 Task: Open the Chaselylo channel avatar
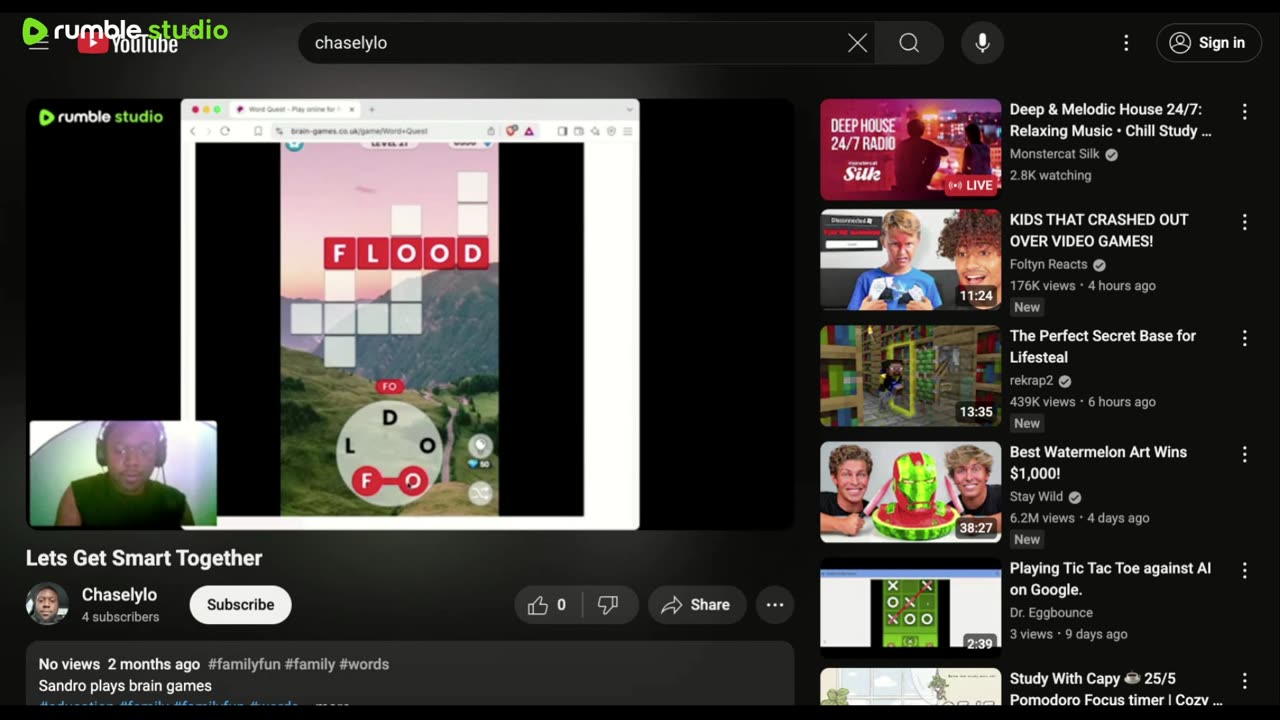(x=47, y=604)
